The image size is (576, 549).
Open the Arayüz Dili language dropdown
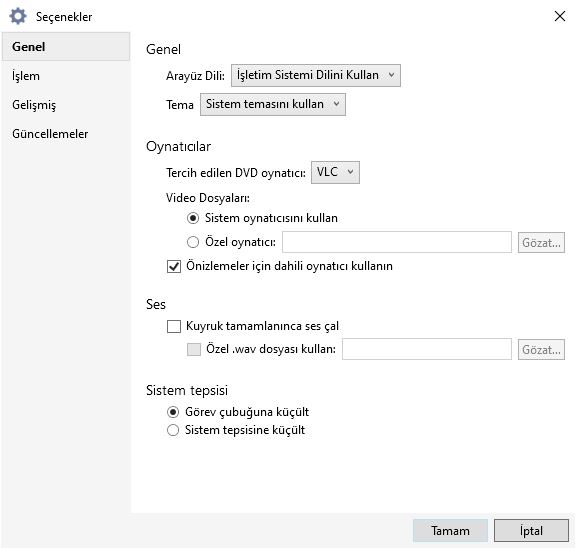pyautogui.click(x=316, y=75)
